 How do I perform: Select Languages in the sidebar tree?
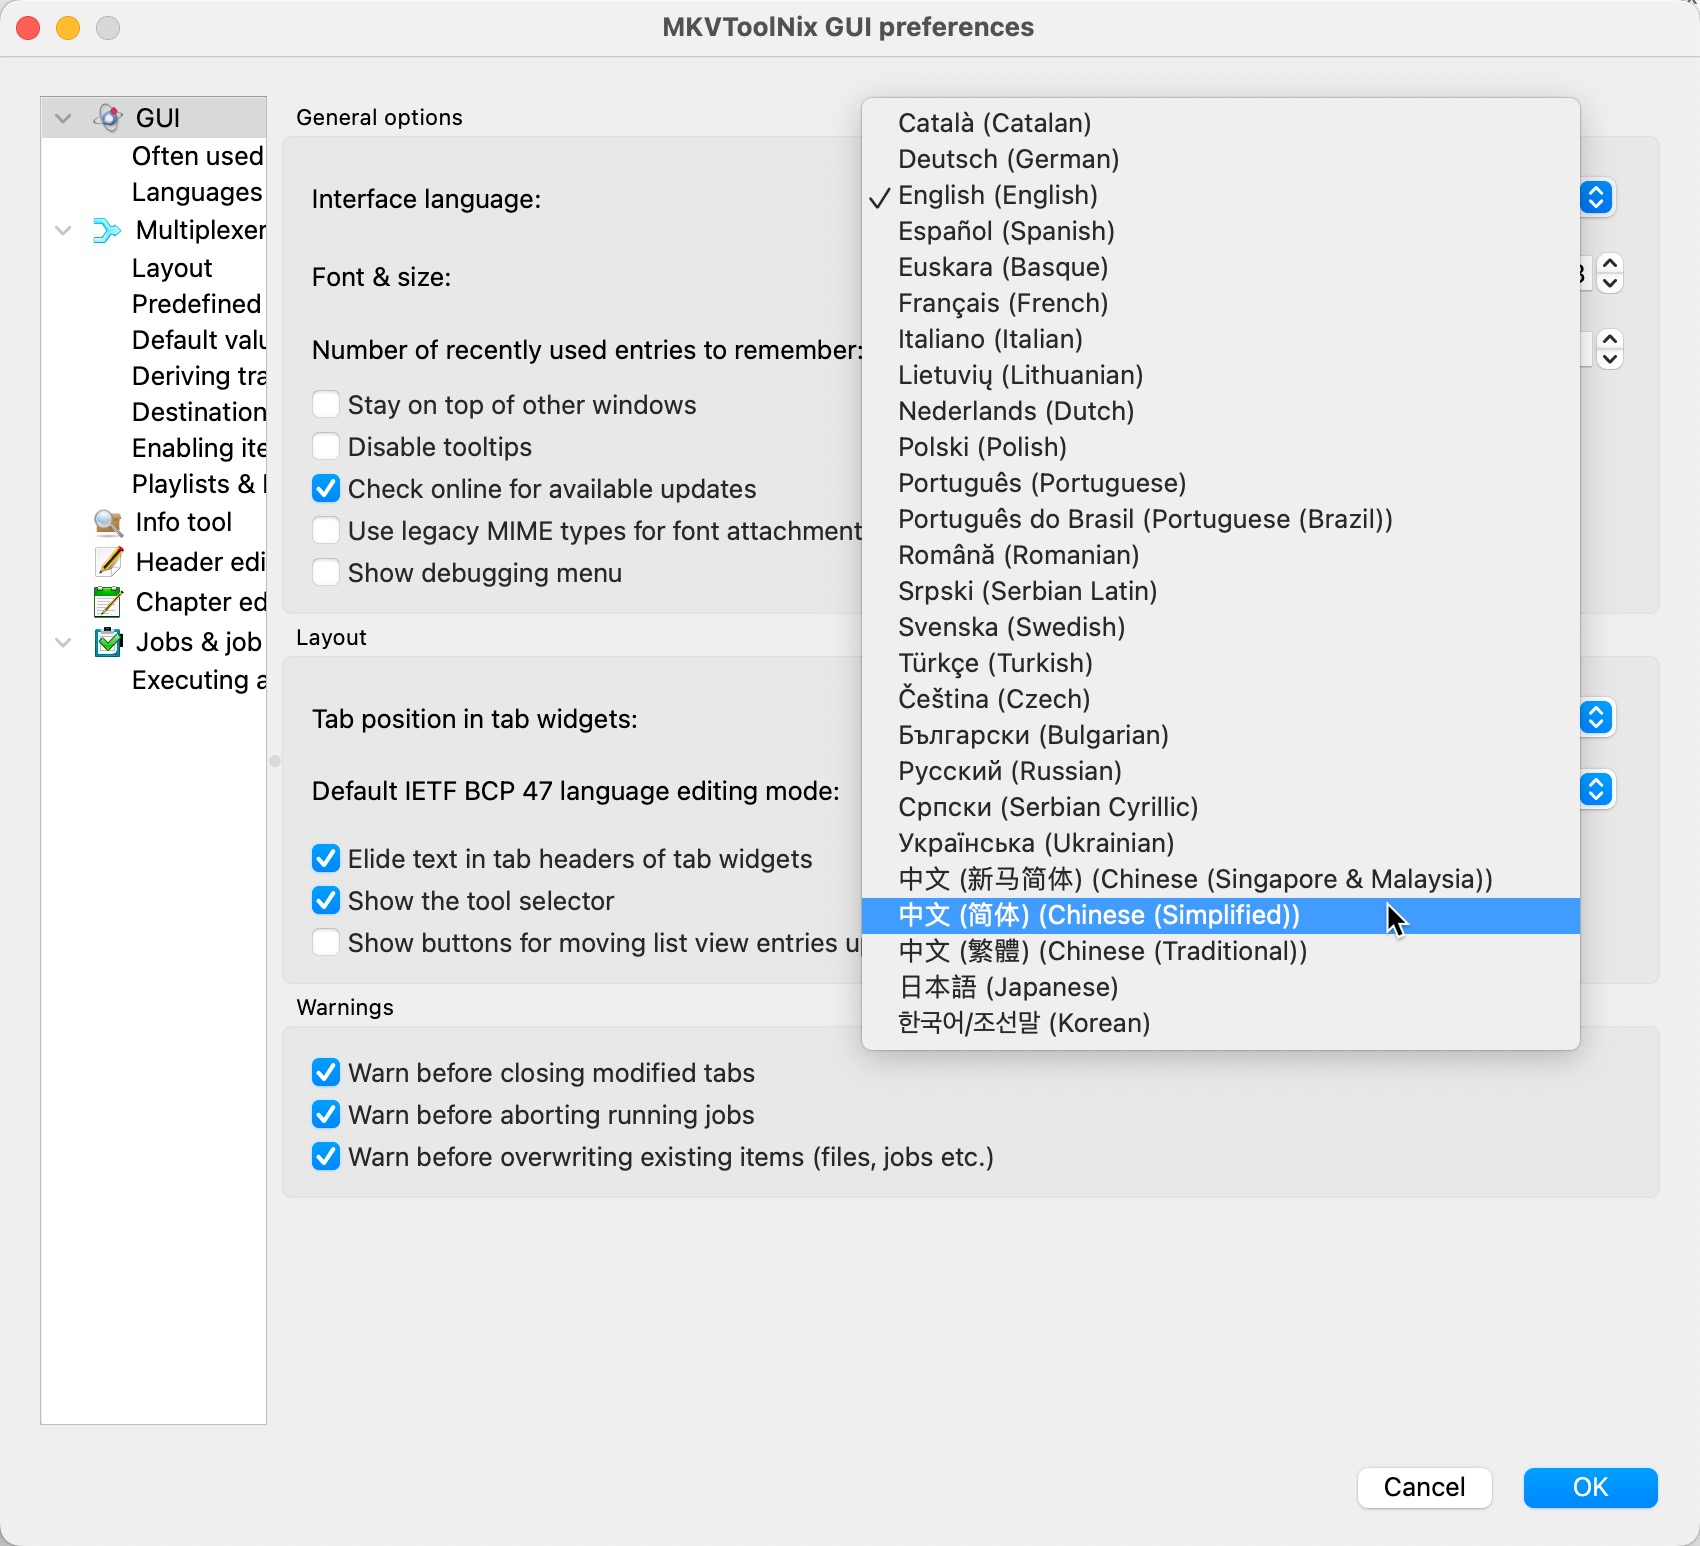[x=197, y=192]
